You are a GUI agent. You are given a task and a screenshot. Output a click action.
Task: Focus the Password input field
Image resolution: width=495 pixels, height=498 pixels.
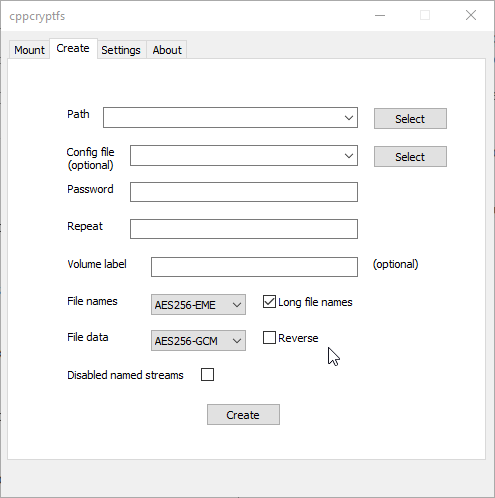click(244, 192)
